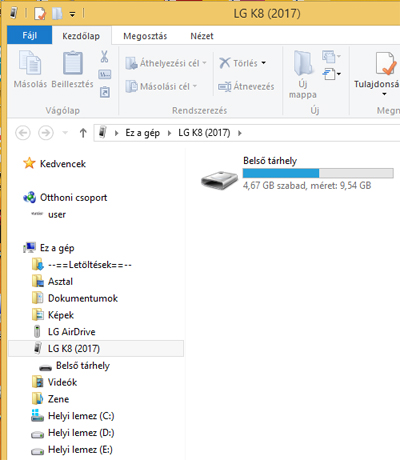Open the quick access toolbar customize arrow
400x460 pixels.
(x=72, y=14)
